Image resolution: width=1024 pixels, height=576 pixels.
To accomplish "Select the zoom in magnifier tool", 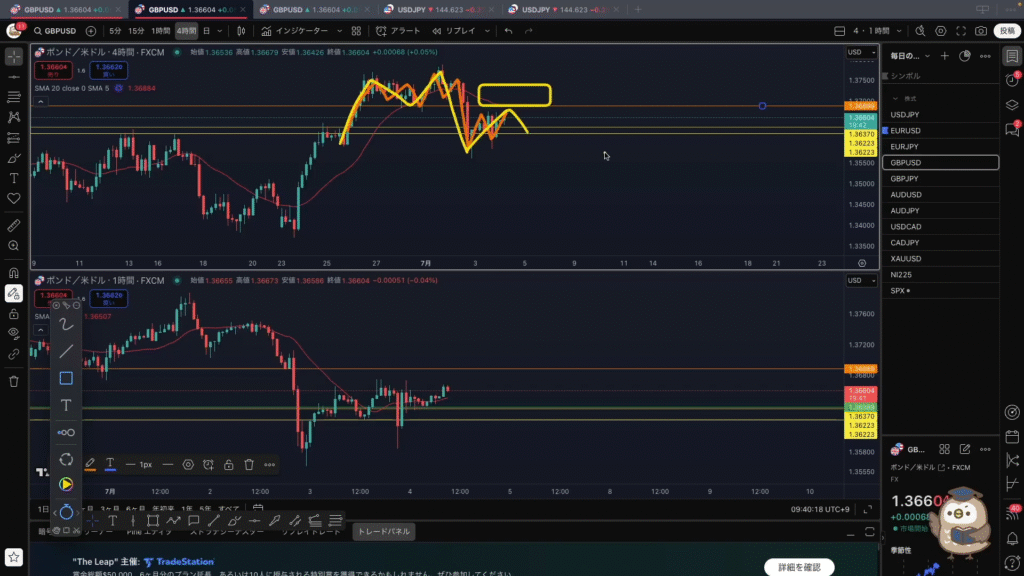I will point(14,246).
